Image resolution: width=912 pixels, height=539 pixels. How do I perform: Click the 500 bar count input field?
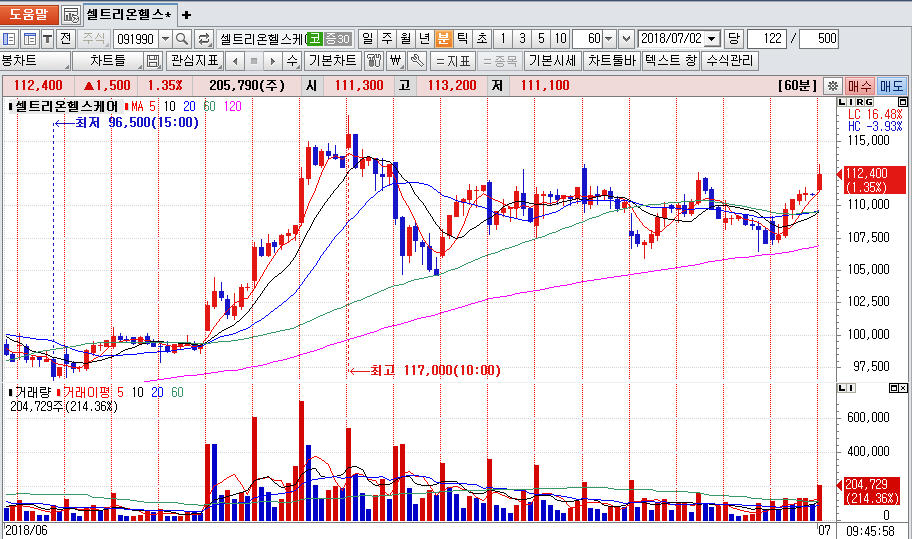819,39
